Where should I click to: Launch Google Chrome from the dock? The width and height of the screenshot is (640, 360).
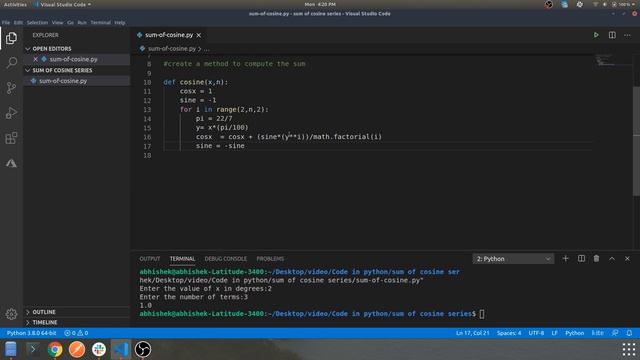pos(55,349)
